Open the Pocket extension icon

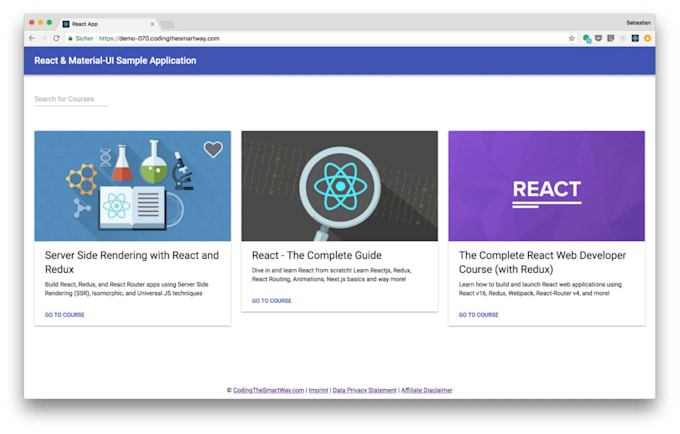598,38
